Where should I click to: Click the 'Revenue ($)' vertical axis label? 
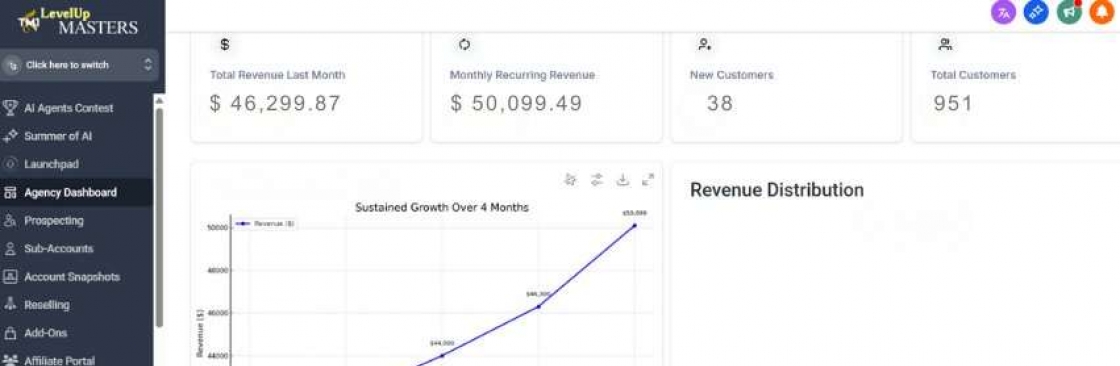point(201,333)
